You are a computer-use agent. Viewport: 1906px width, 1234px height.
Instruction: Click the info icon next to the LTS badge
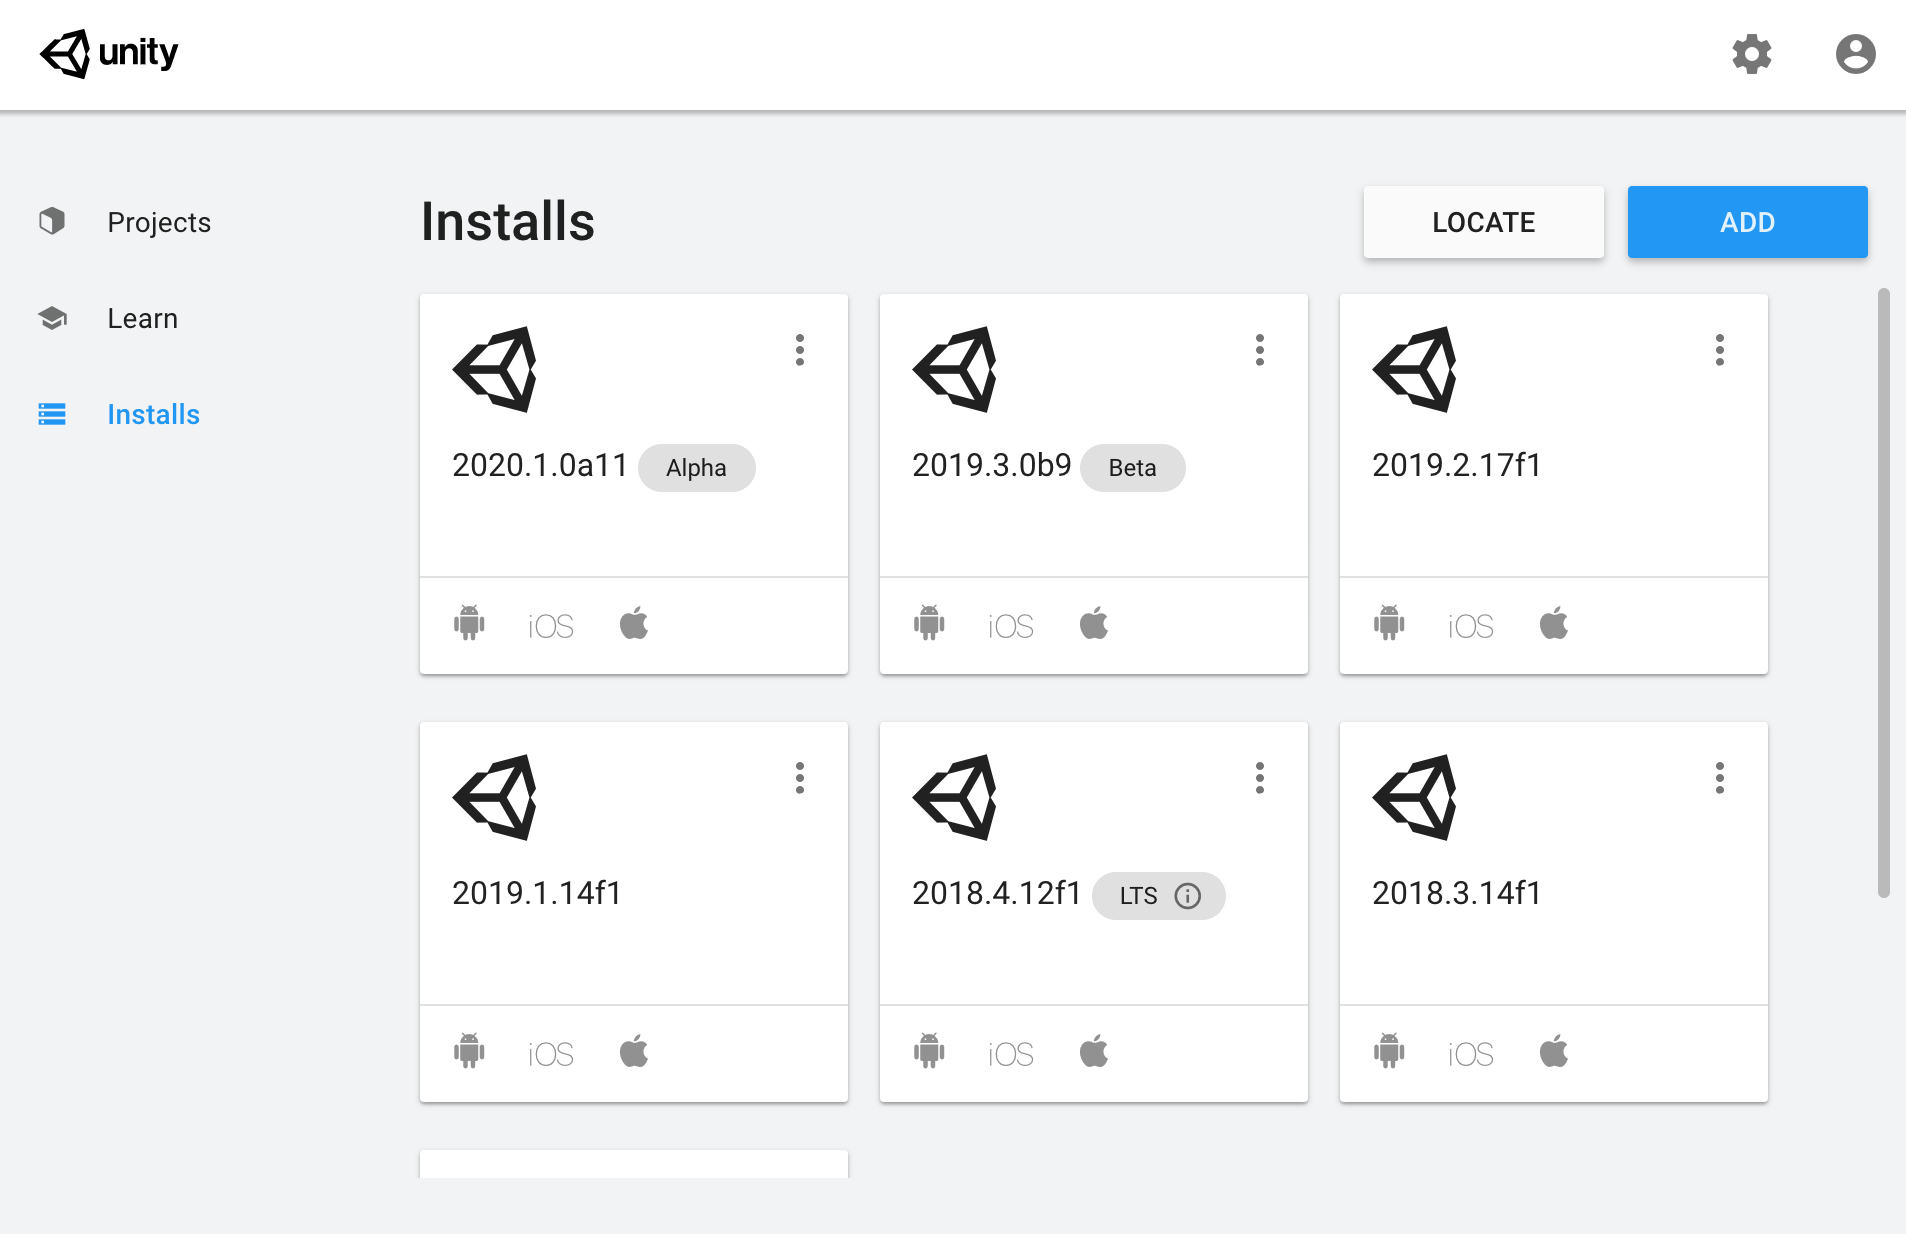[x=1188, y=896]
